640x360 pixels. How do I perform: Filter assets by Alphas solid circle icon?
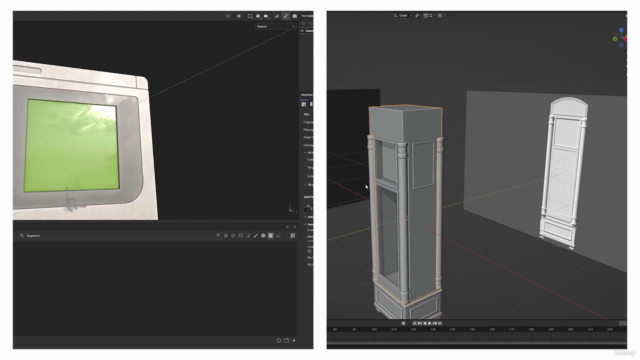[x=263, y=236]
